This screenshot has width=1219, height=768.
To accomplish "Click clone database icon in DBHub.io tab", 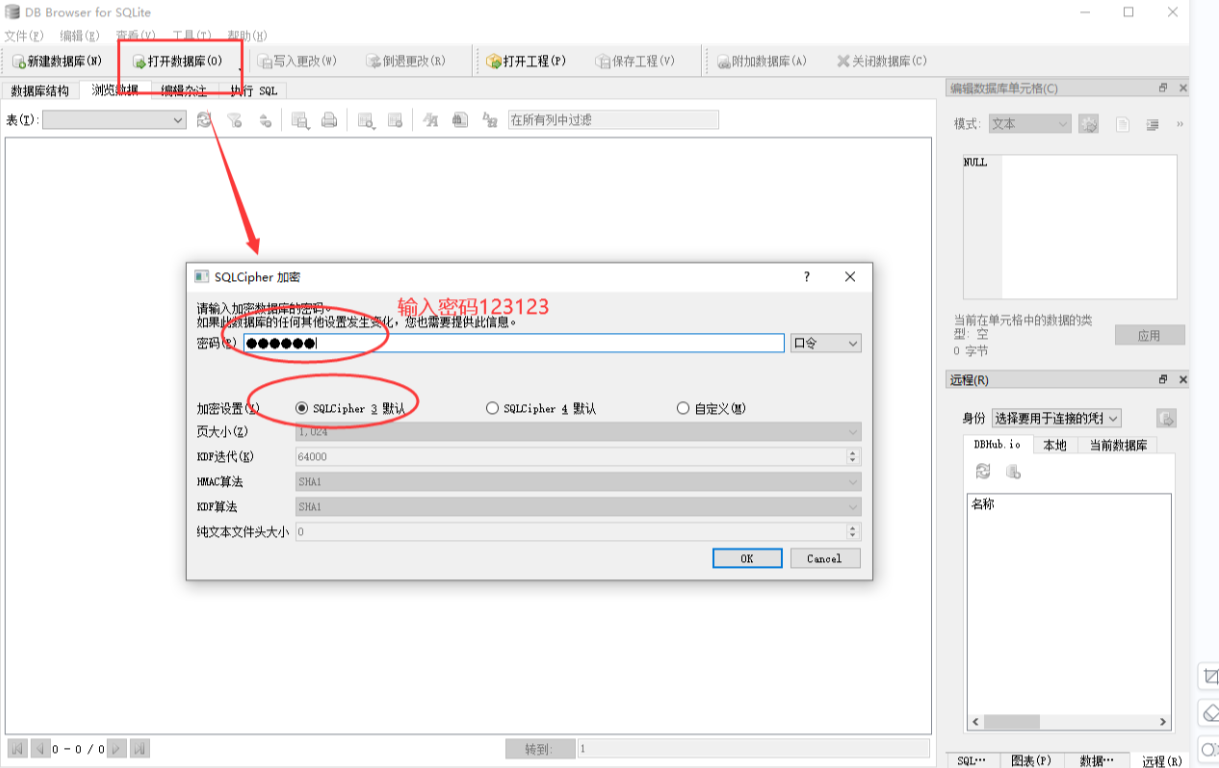I will click(x=1013, y=471).
